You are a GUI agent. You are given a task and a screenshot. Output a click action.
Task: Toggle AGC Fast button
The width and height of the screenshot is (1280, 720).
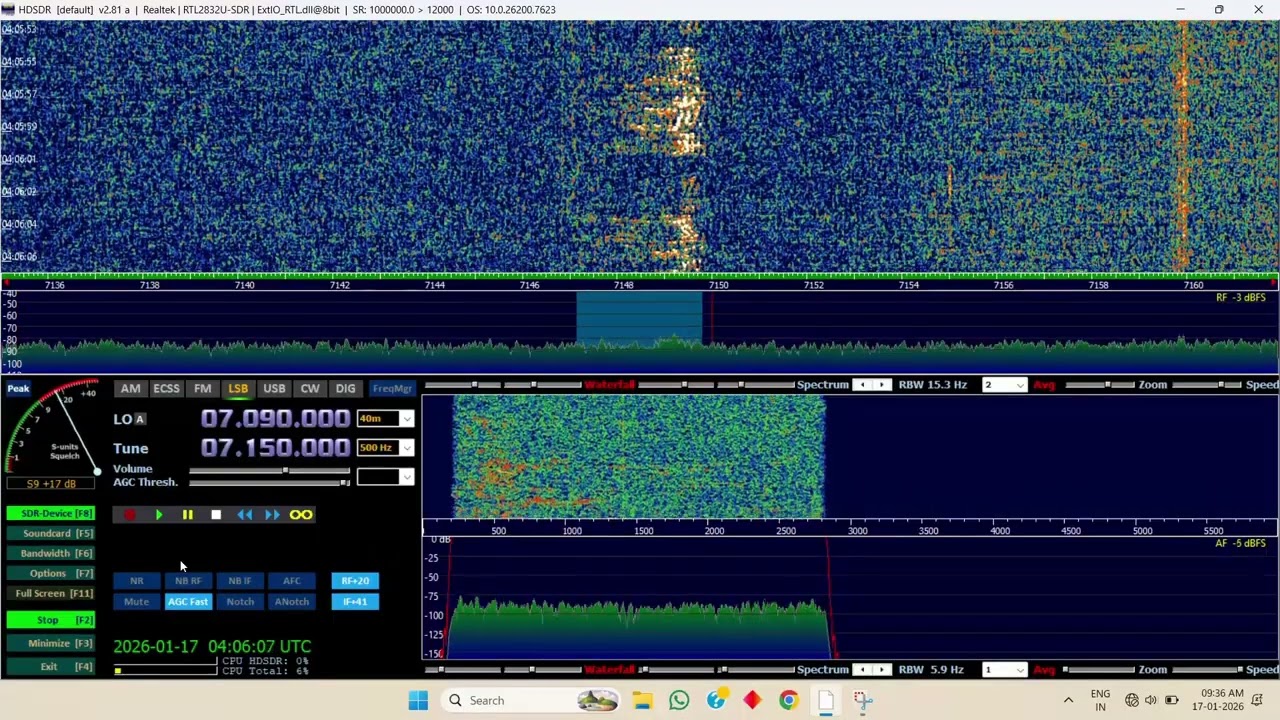point(188,602)
